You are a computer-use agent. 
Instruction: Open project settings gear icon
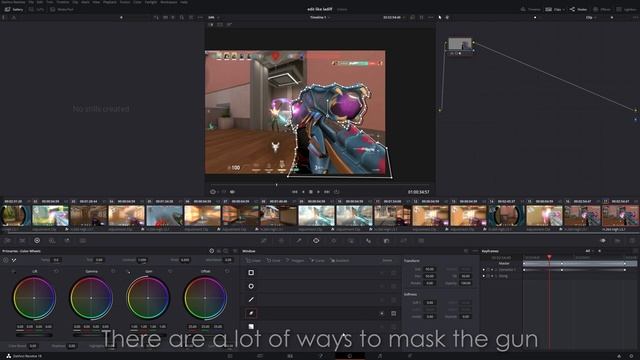click(631, 356)
